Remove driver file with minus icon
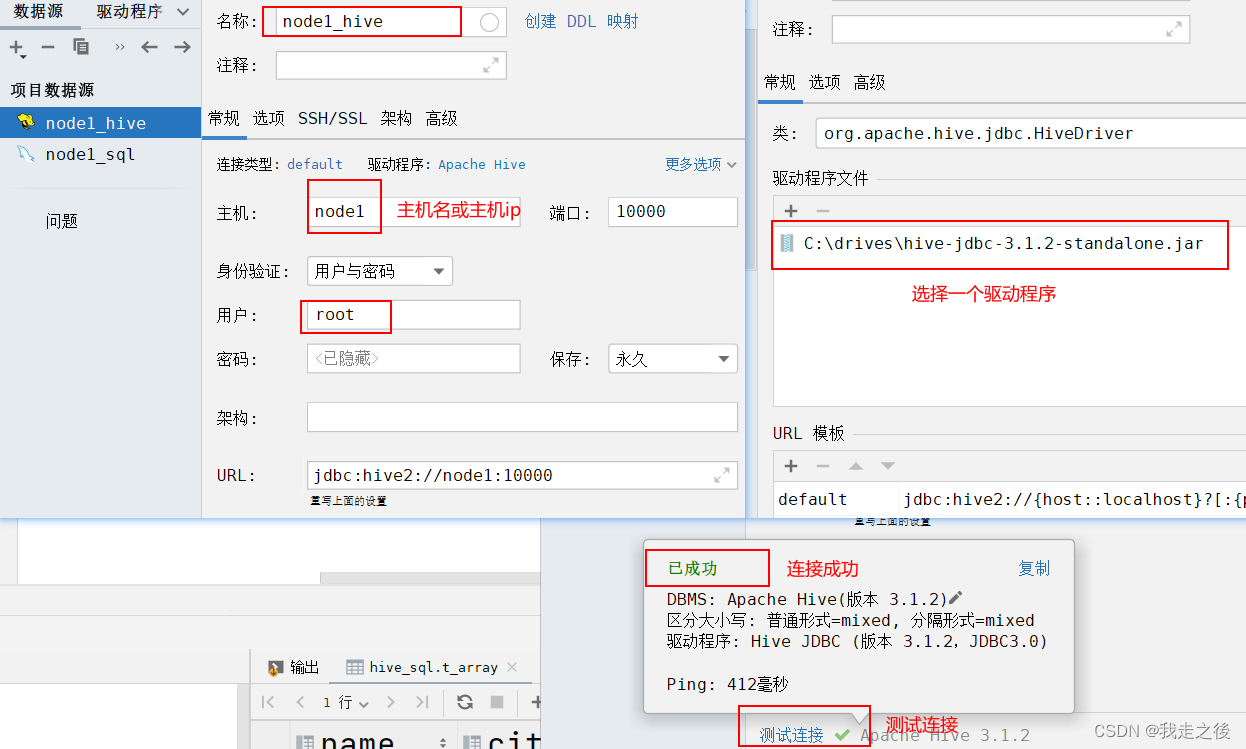Viewport: 1246px width, 749px height. point(822,211)
